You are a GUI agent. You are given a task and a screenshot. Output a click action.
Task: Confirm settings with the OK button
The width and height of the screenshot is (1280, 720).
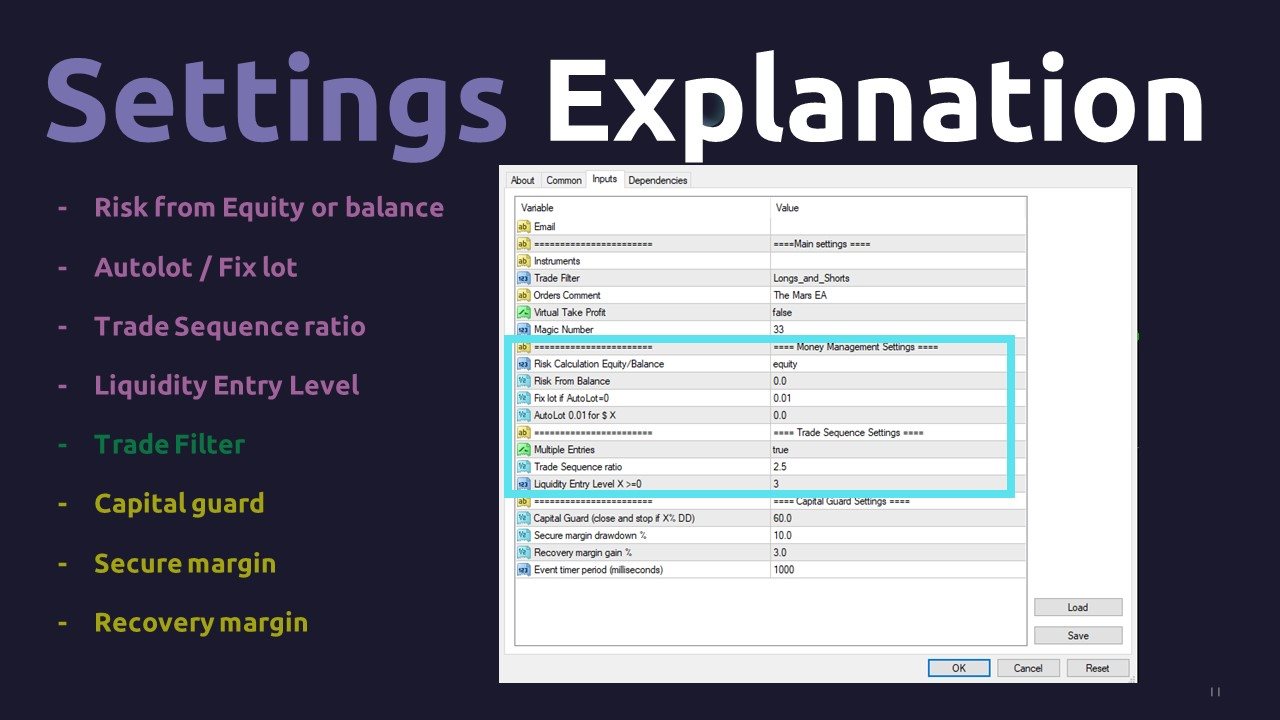pos(959,668)
